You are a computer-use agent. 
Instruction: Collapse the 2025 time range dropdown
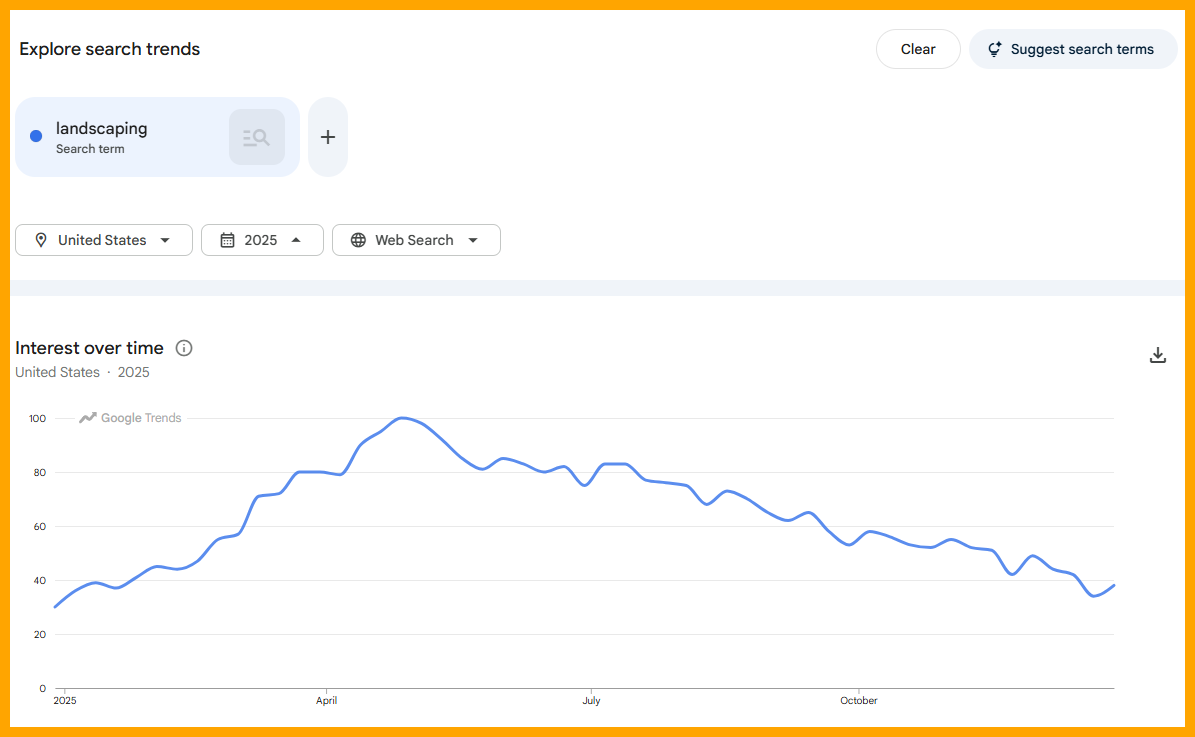(262, 240)
